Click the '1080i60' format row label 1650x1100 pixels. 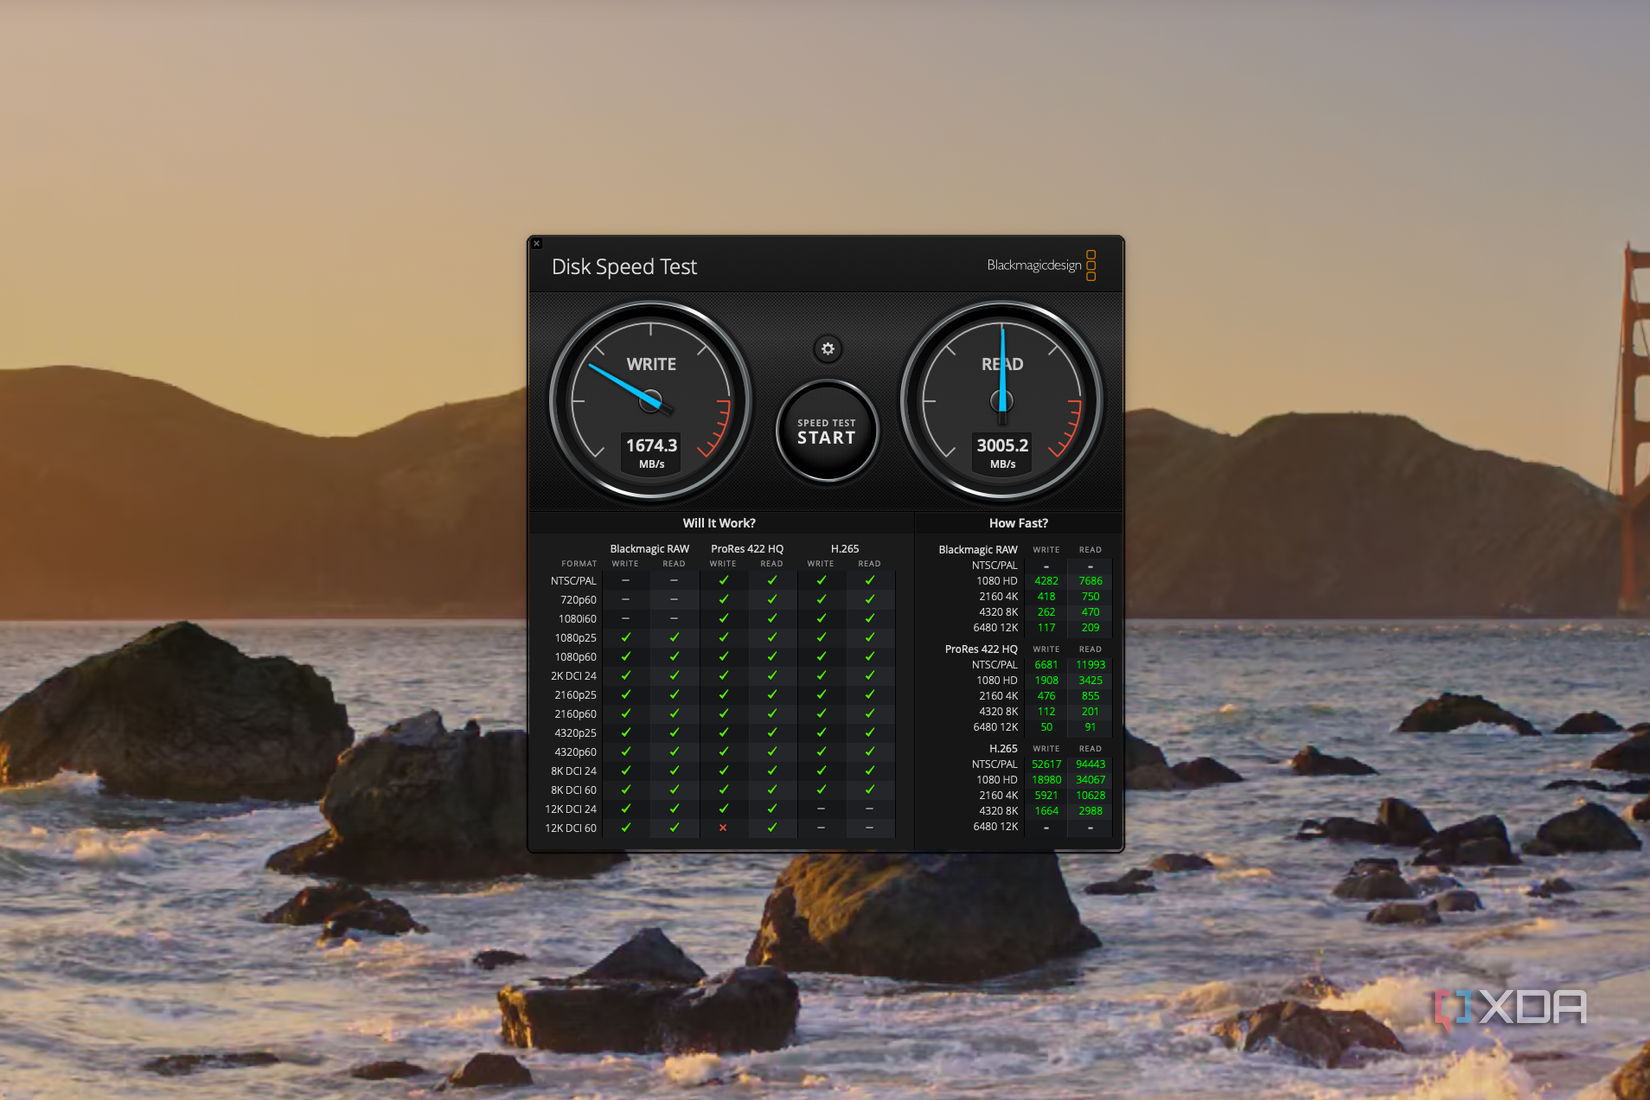[x=578, y=618]
